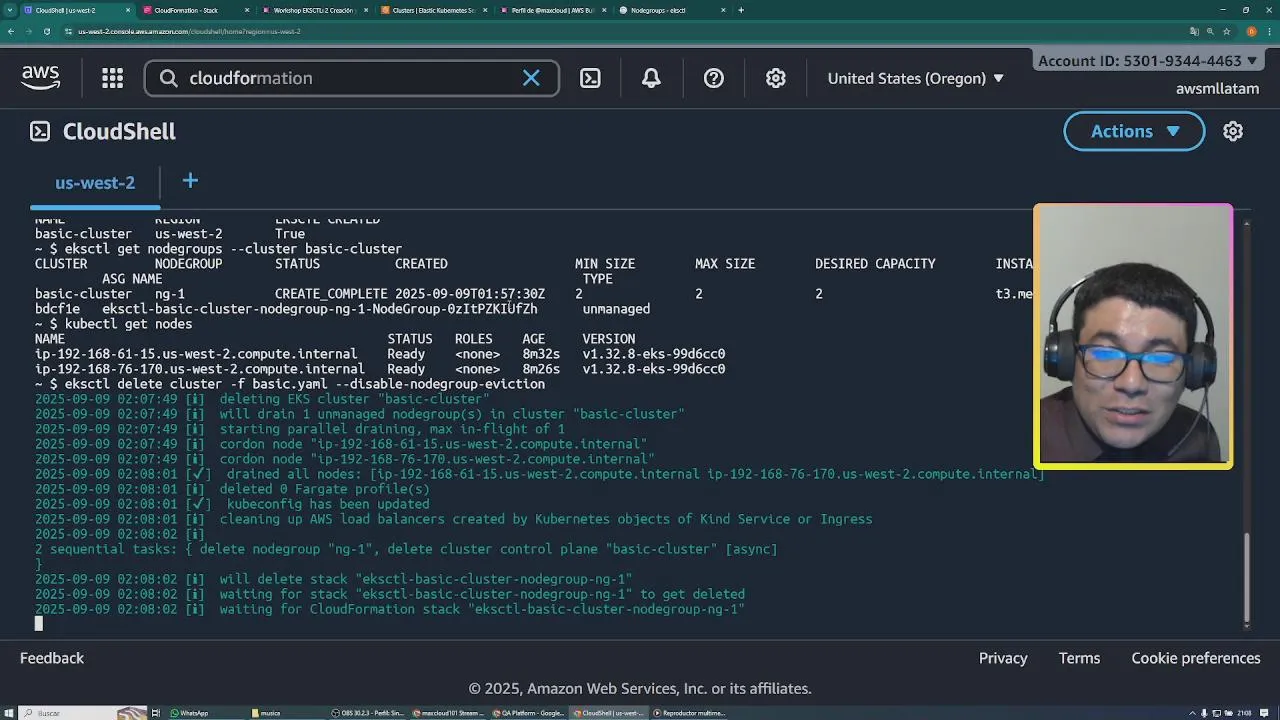The width and height of the screenshot is (1280, 720).
Task: Click ip-192-168-61-15 node name in table
Action: (x=196, y=354)
